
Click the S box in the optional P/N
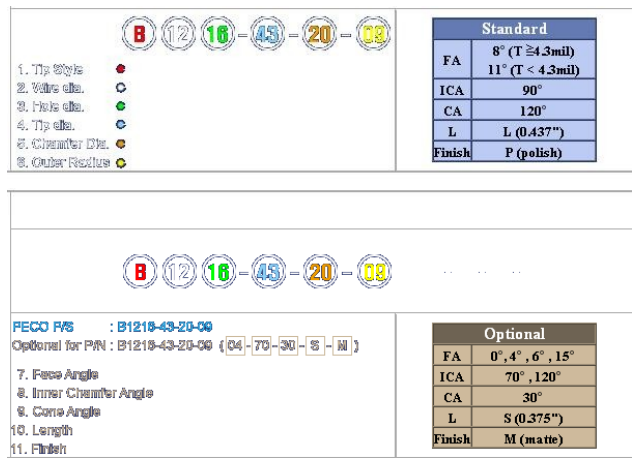317,346
